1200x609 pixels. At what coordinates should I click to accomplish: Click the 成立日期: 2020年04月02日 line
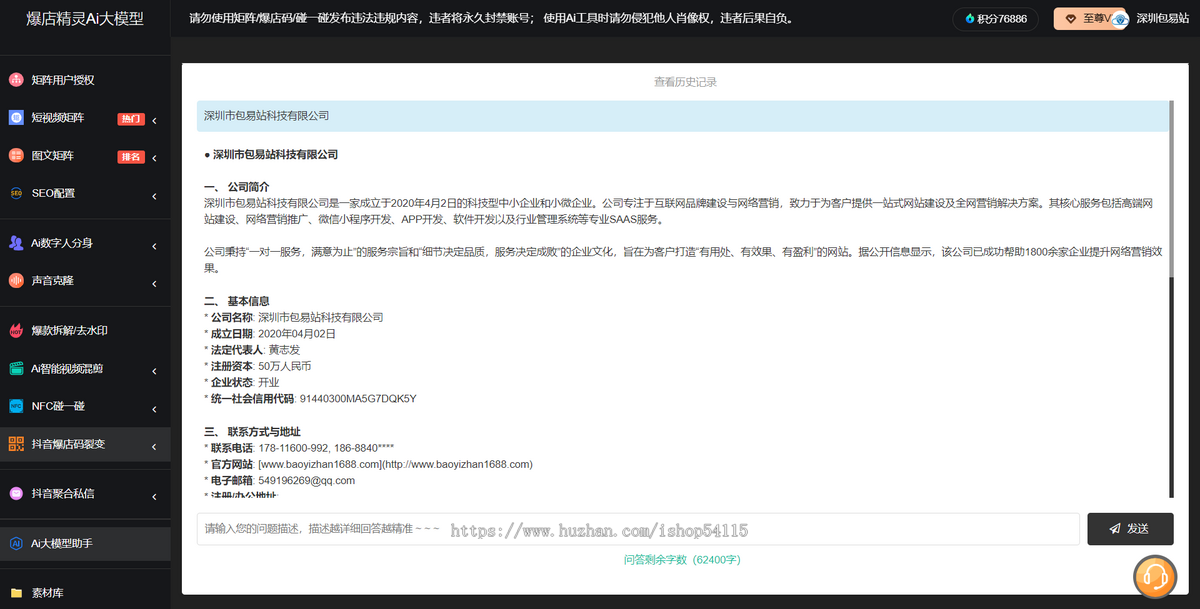pos(270,334)
